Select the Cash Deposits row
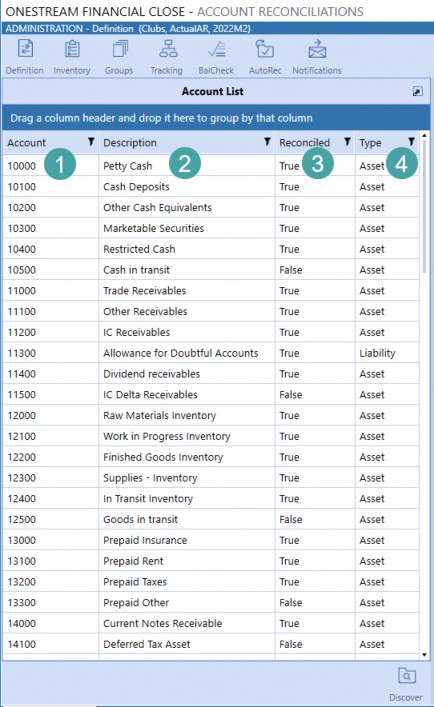The height and width of the screenshot is (707, 434). point(211,187)
